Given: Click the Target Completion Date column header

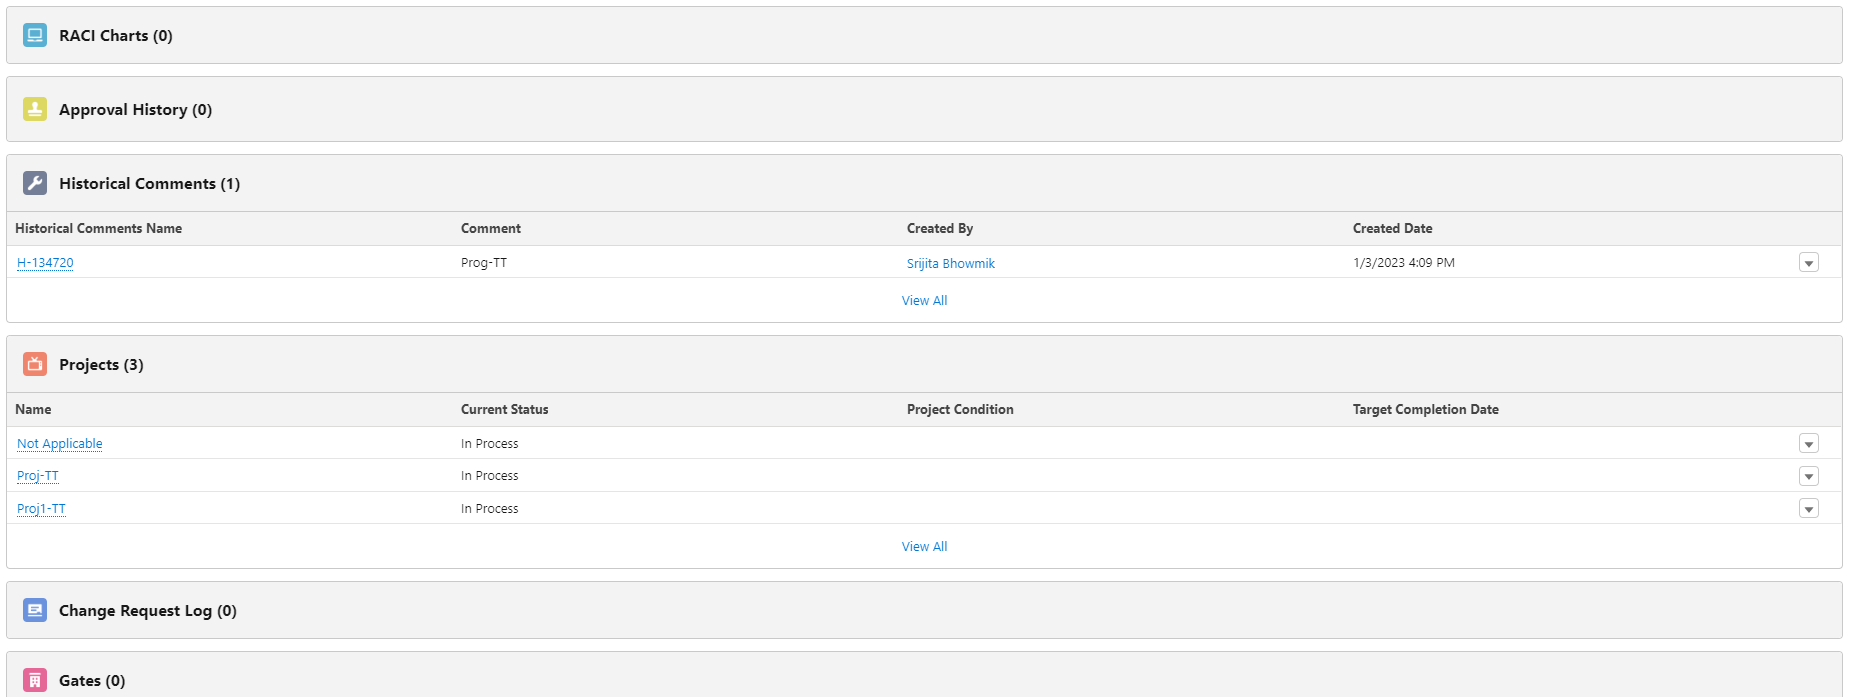Looking at the screenshot, I should [x=1425, y=409].
